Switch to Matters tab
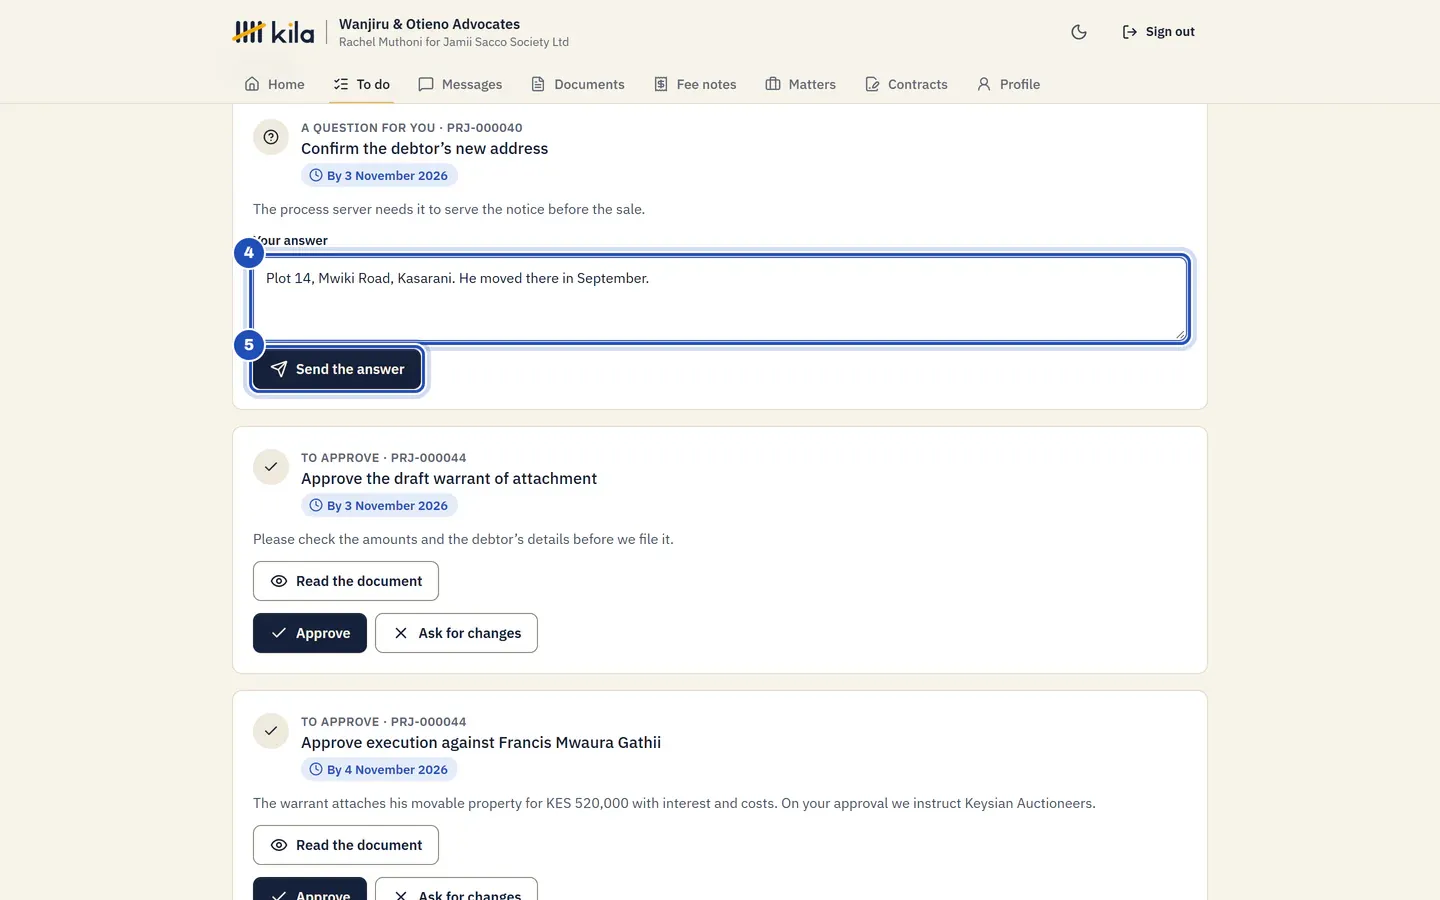 (x=800, y=84)
